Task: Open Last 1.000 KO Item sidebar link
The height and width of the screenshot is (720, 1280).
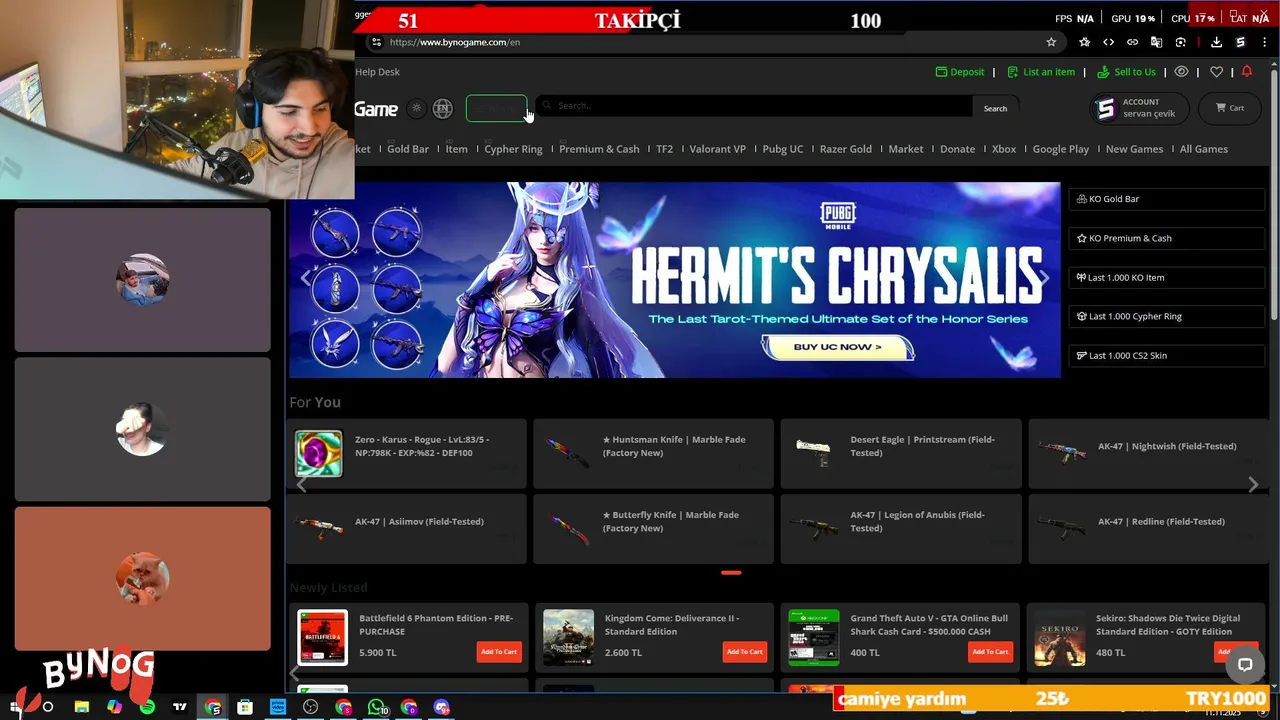Action: 1166,277
